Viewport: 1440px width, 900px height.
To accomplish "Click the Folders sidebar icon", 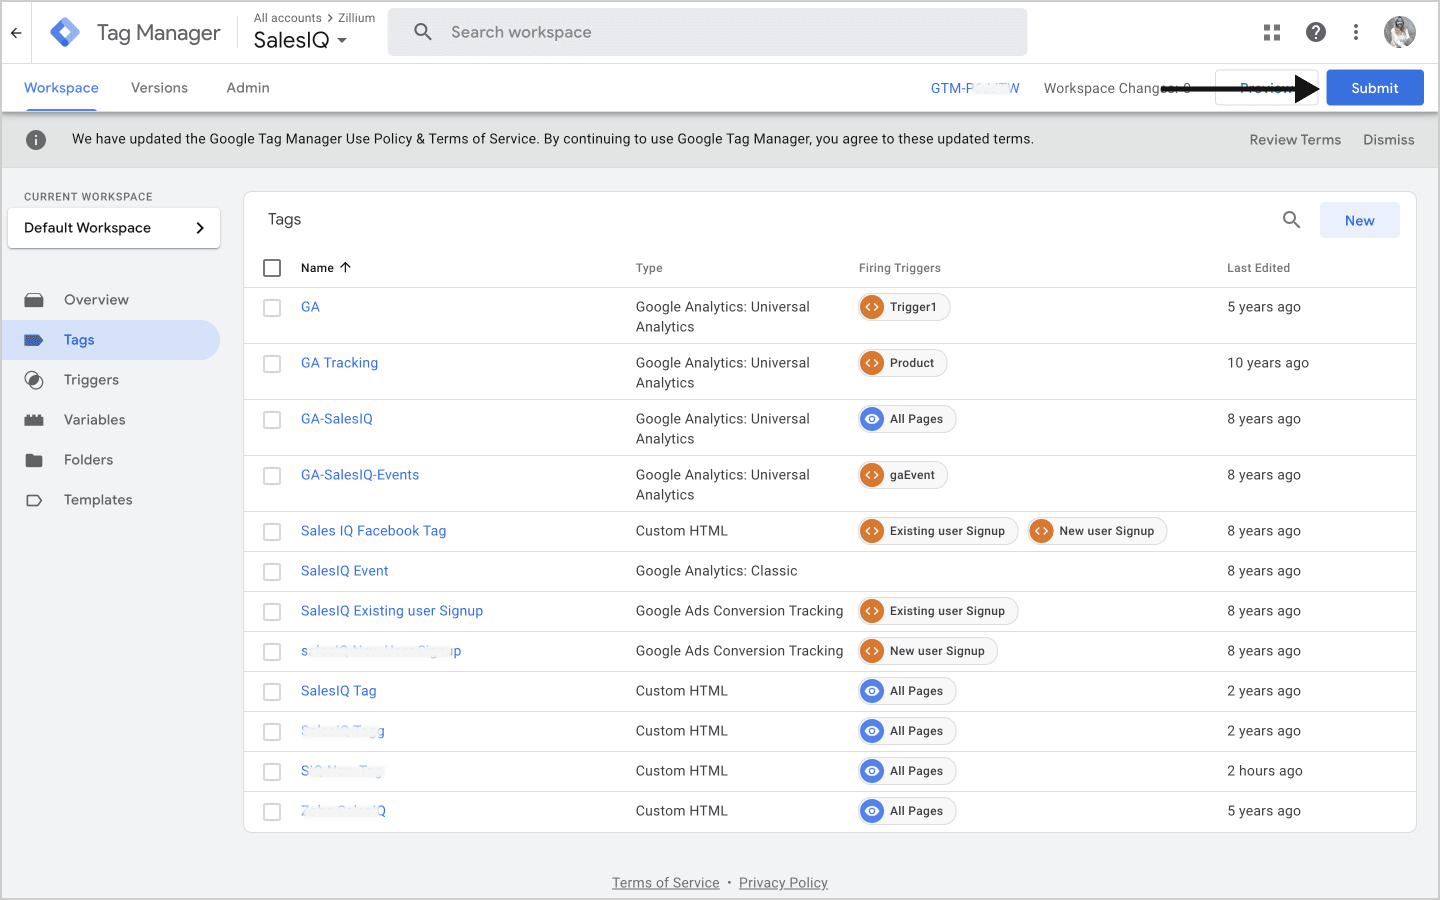I will [34, 460].
